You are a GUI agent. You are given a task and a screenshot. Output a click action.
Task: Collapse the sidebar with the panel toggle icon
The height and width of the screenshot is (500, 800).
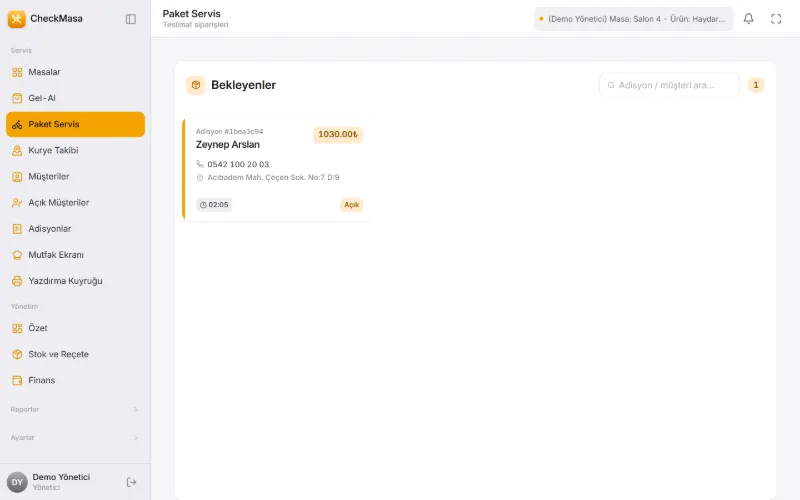tap(131, 19)
